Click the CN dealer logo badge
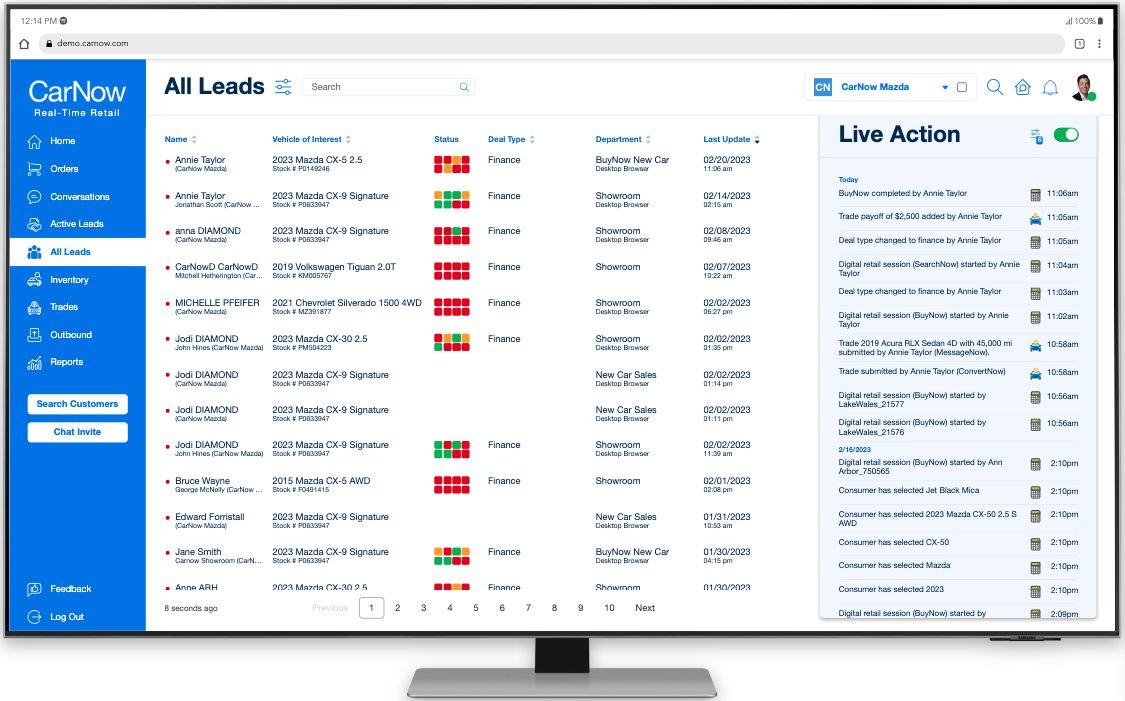 click(823, 87)
